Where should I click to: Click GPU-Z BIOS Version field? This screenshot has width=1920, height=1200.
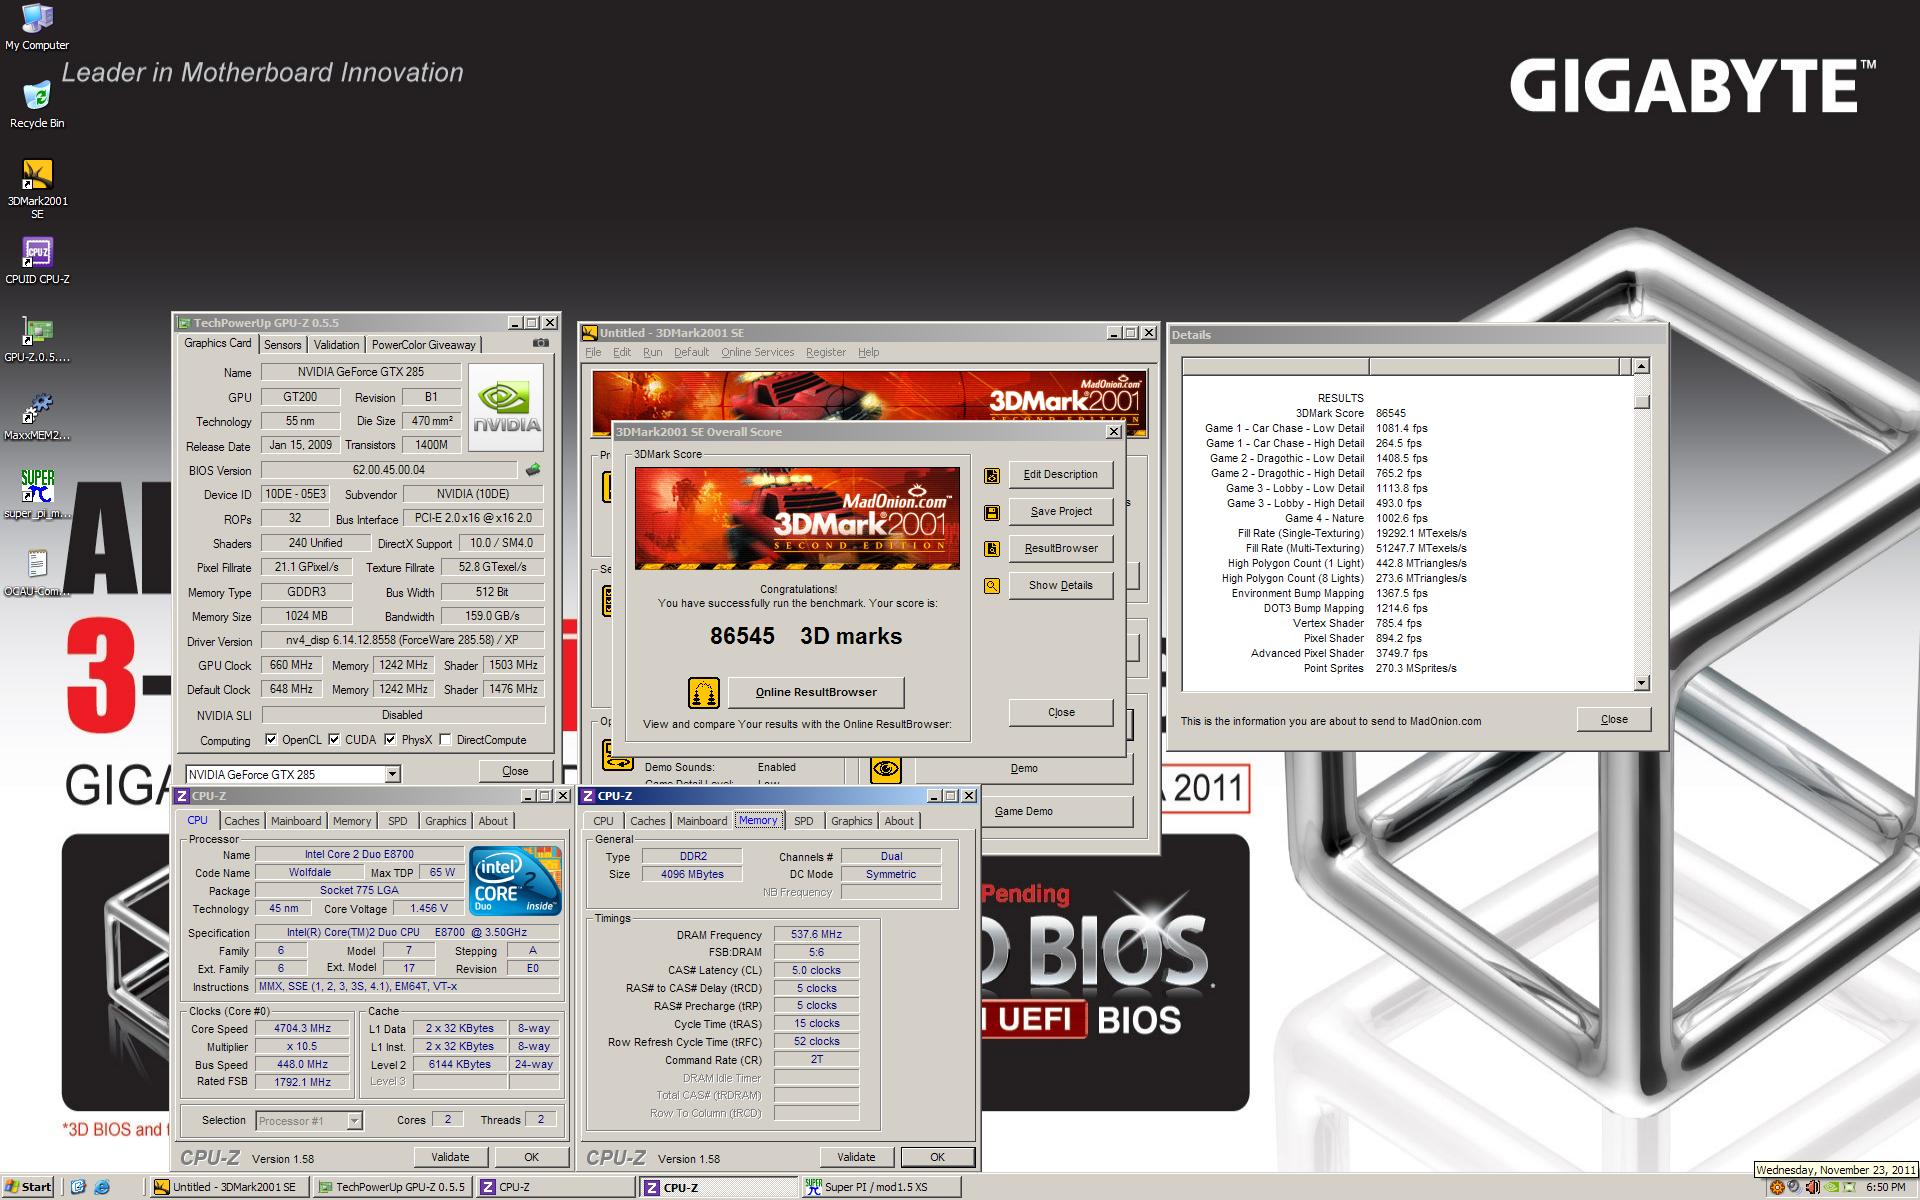[389, 470]
